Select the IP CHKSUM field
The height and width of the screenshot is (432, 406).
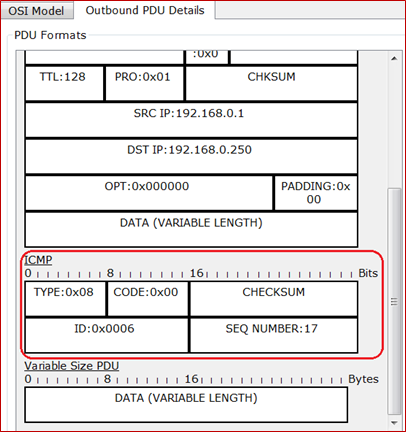pos(271,83)
